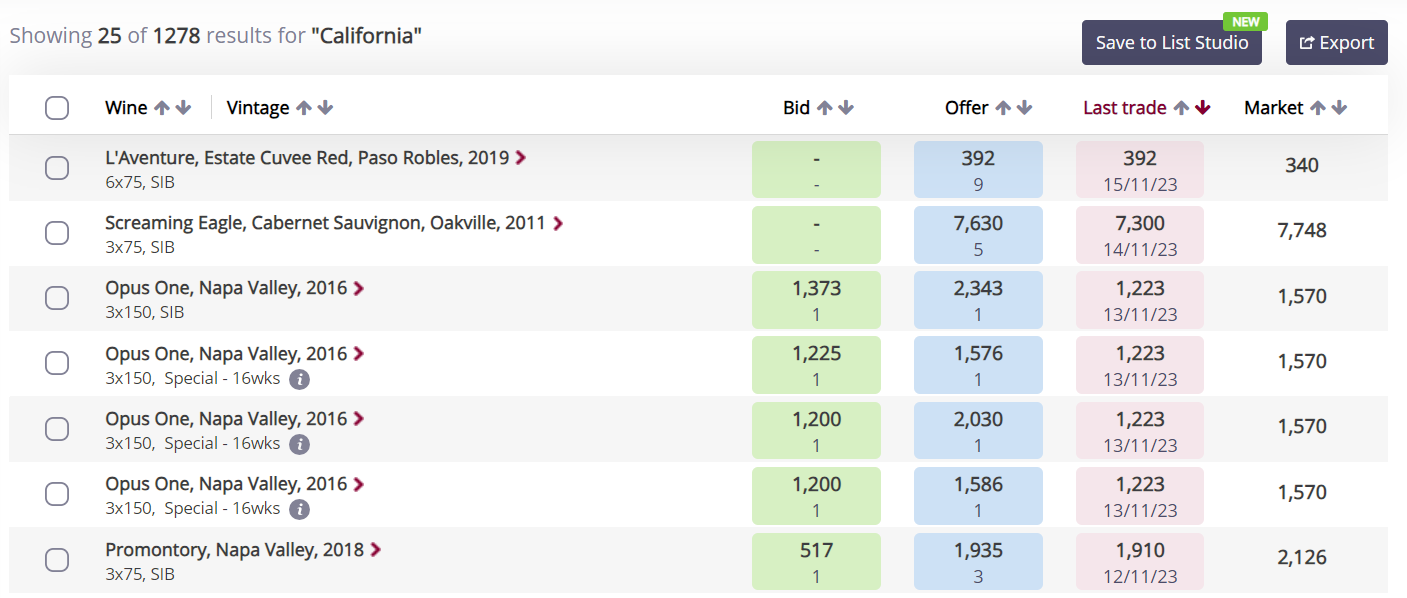Sort Market column ascending arrow
The width and height of the screenshot is (1407, 598).
[x=1318, y=108]
